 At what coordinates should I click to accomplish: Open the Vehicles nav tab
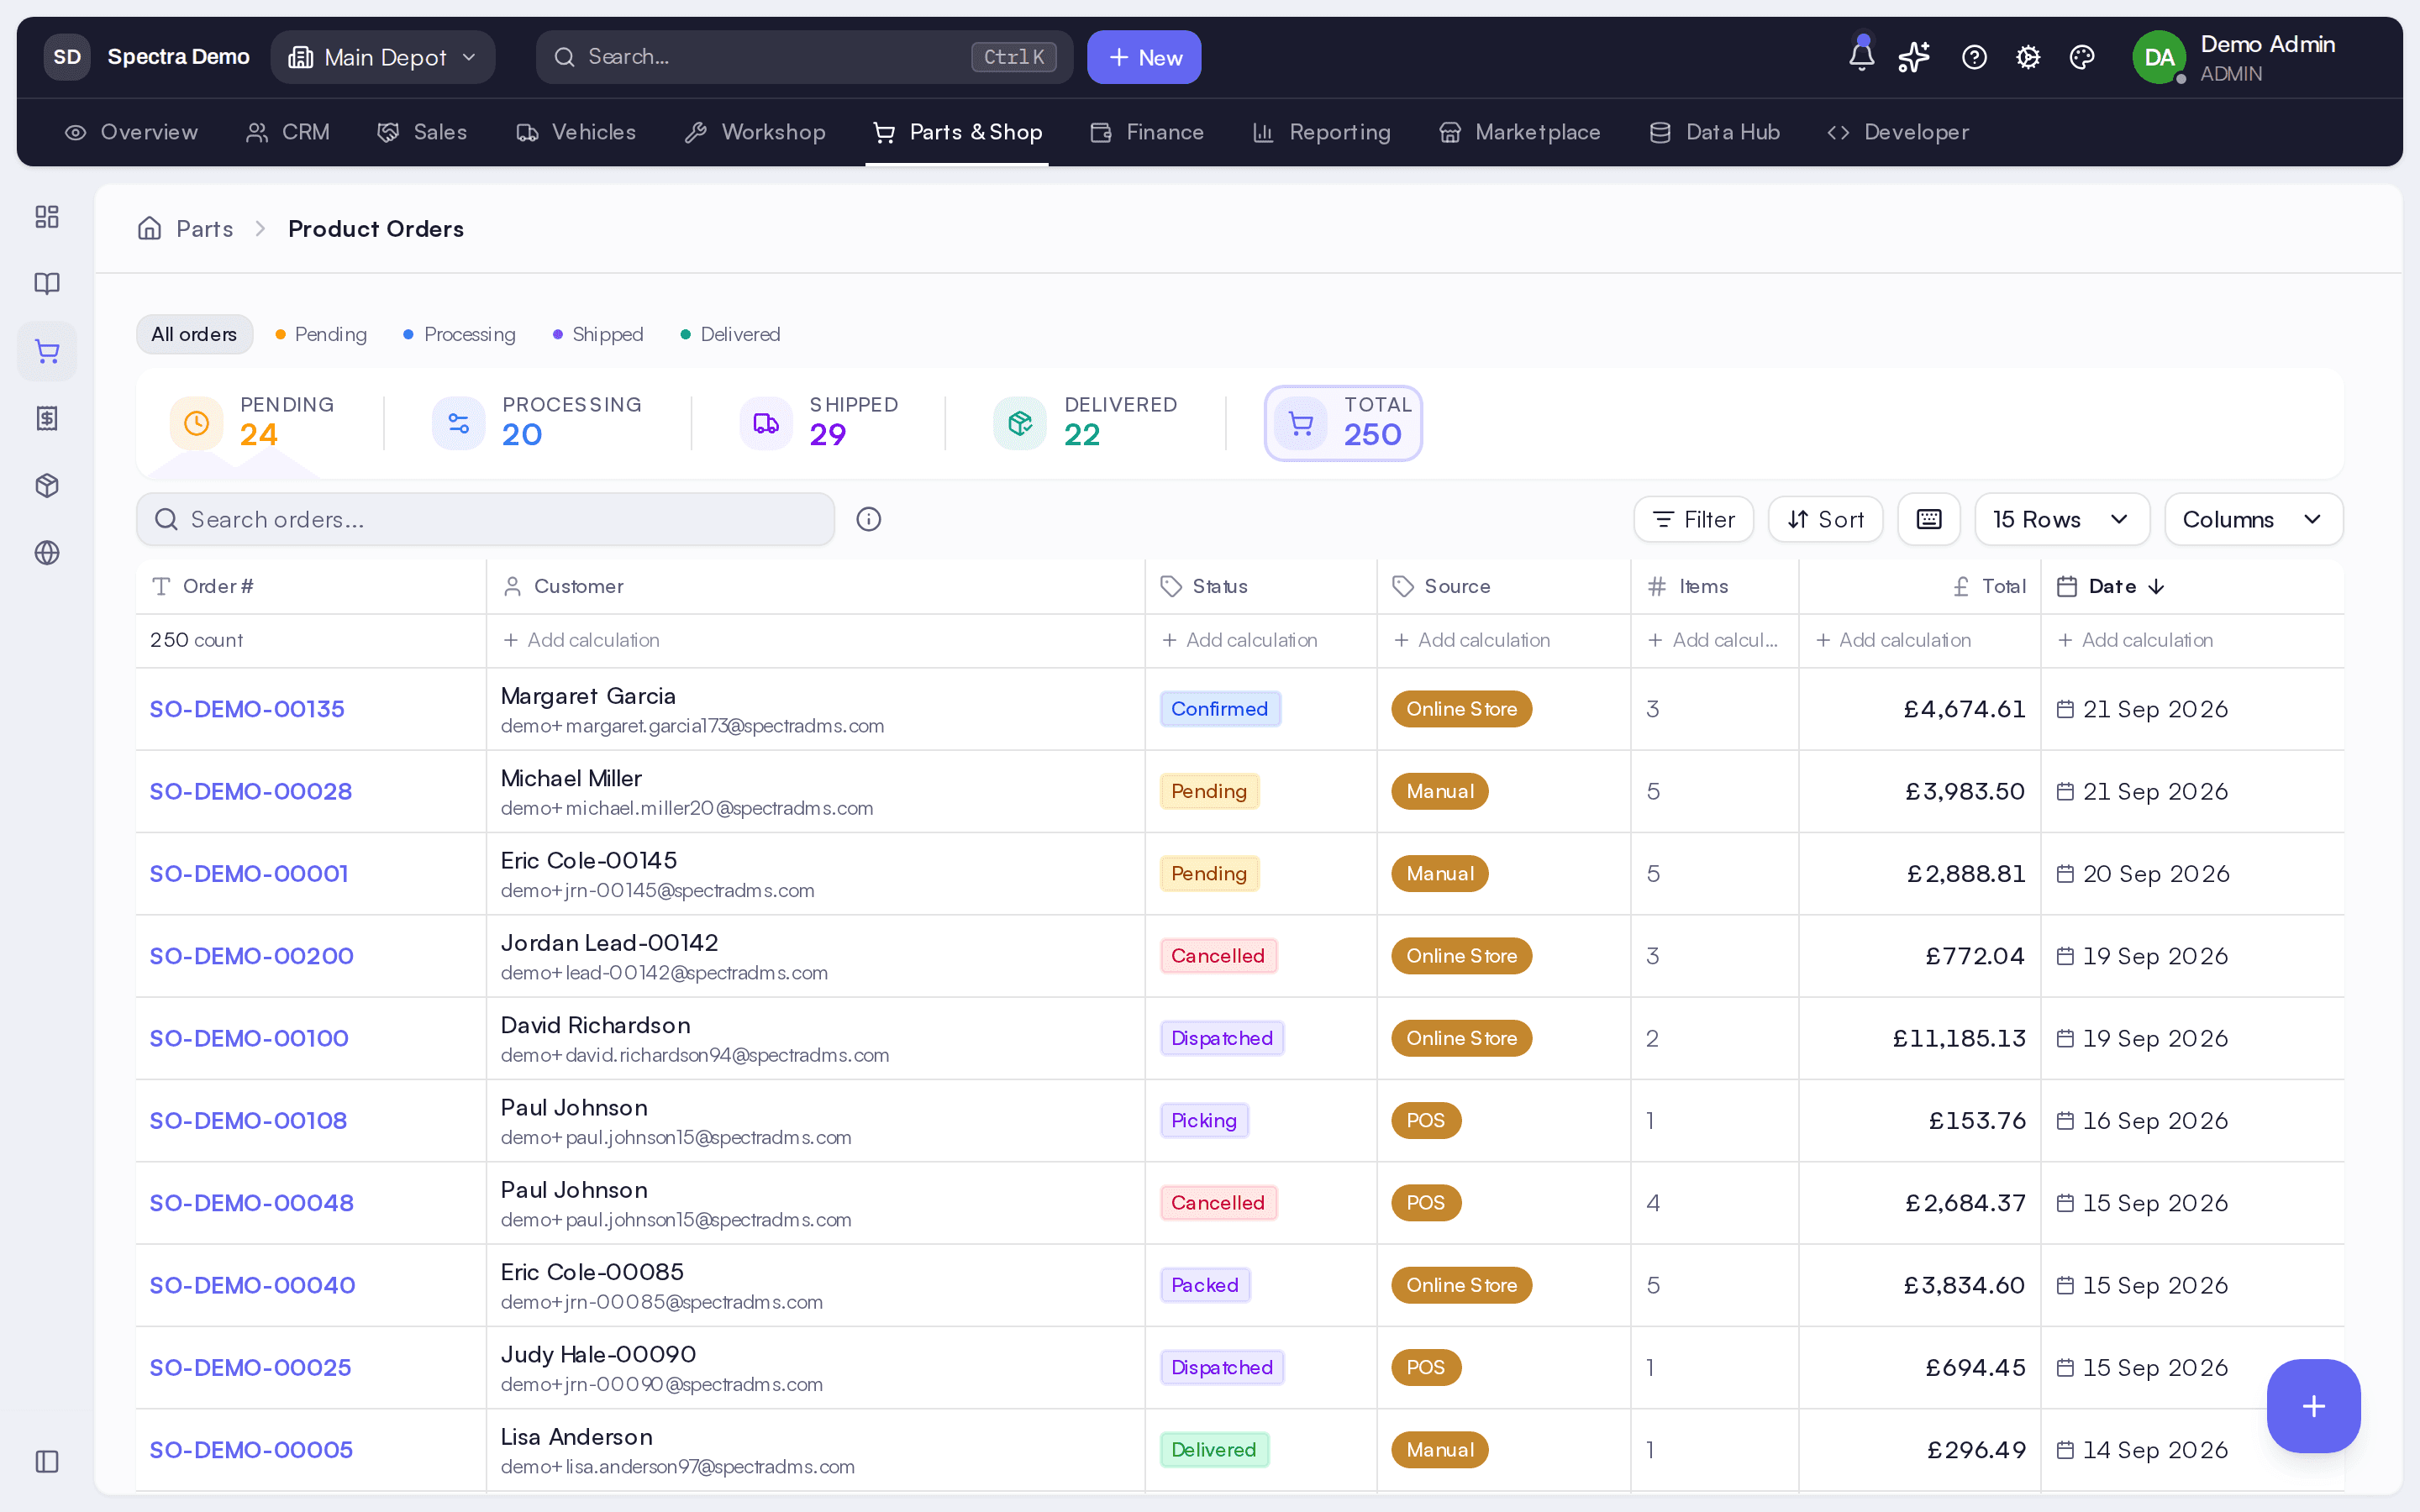(576, 132)
